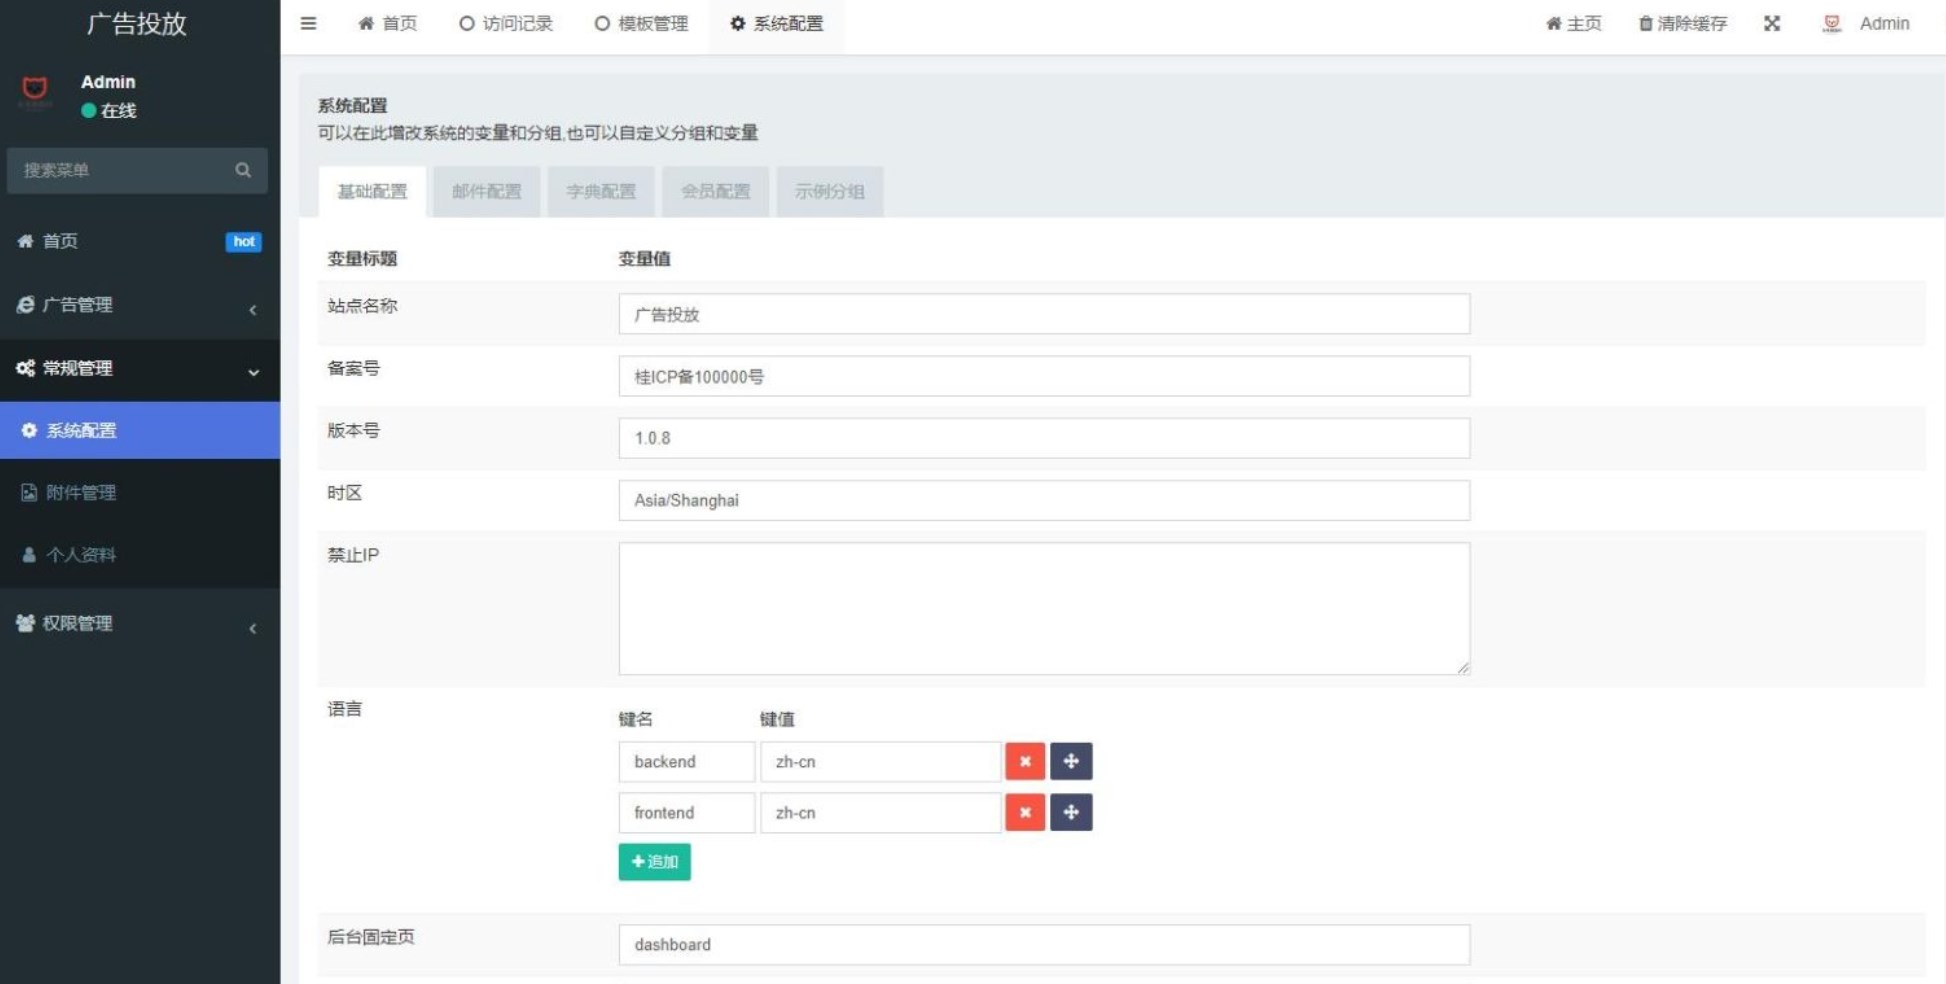The image size is (1946, 984).
Task: Edit the backend zh-cn value field
Action: click(880, 761)
